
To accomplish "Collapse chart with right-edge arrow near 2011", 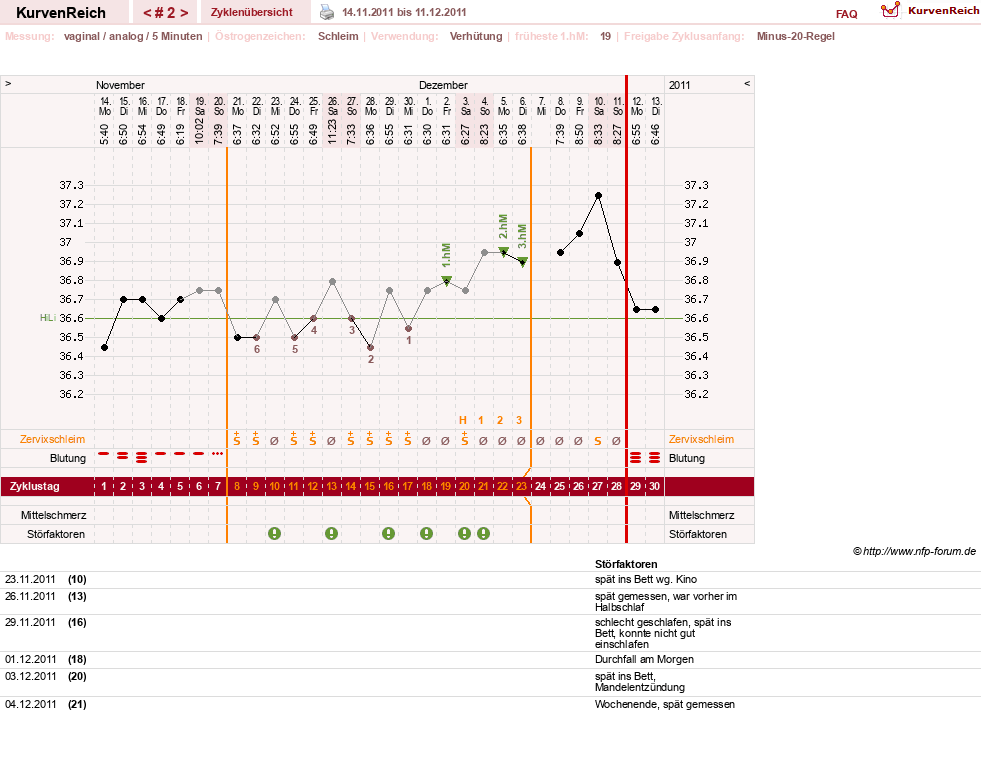I will tap(746, 83).
